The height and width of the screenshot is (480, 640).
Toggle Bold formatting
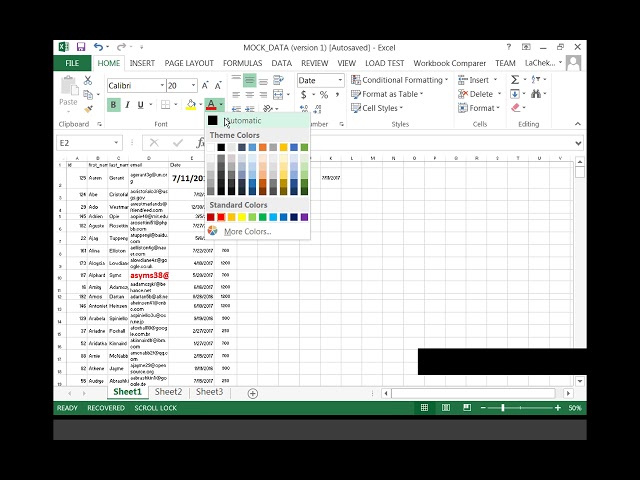(113, 105)
